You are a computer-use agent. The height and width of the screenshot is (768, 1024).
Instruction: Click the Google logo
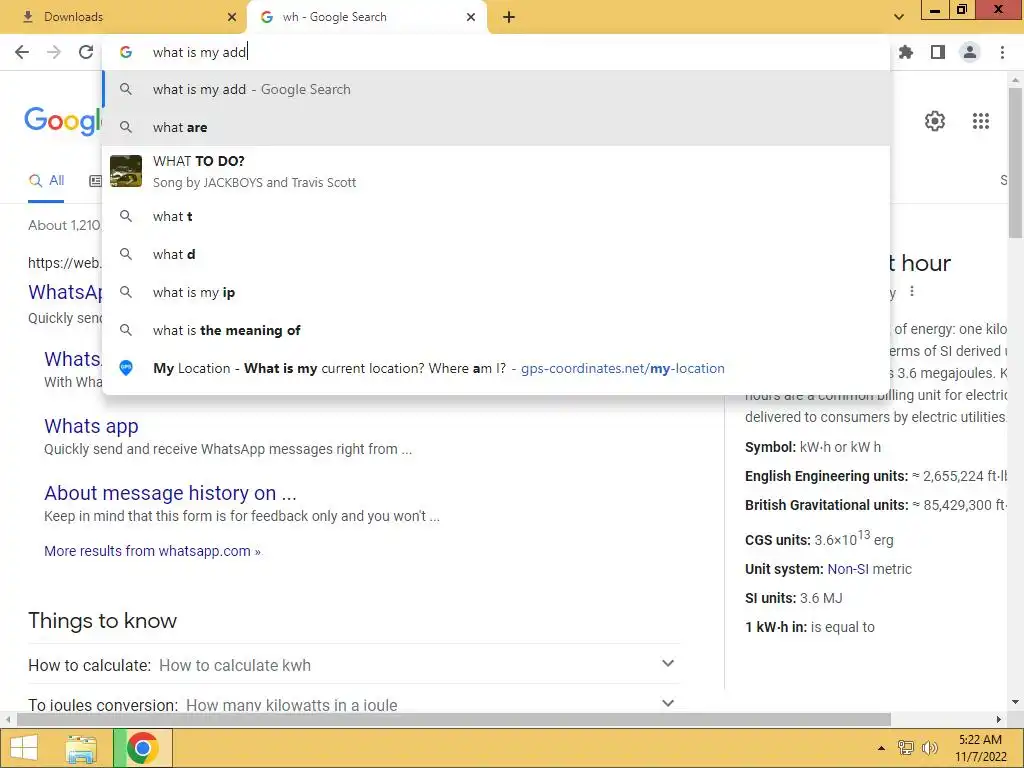click(x=63, y=121)
